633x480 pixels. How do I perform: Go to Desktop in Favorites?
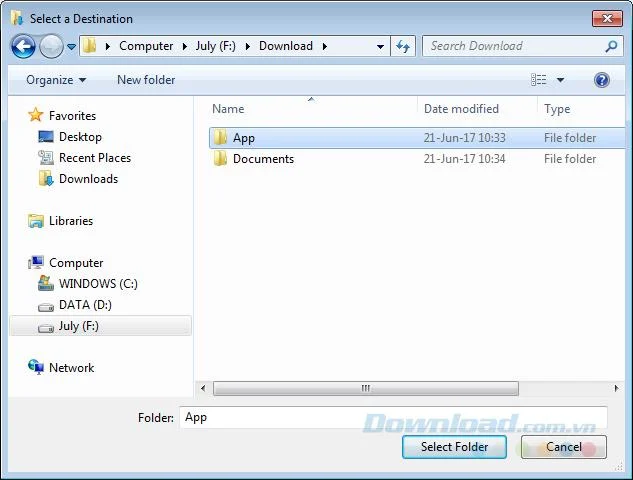coord(80,137)
